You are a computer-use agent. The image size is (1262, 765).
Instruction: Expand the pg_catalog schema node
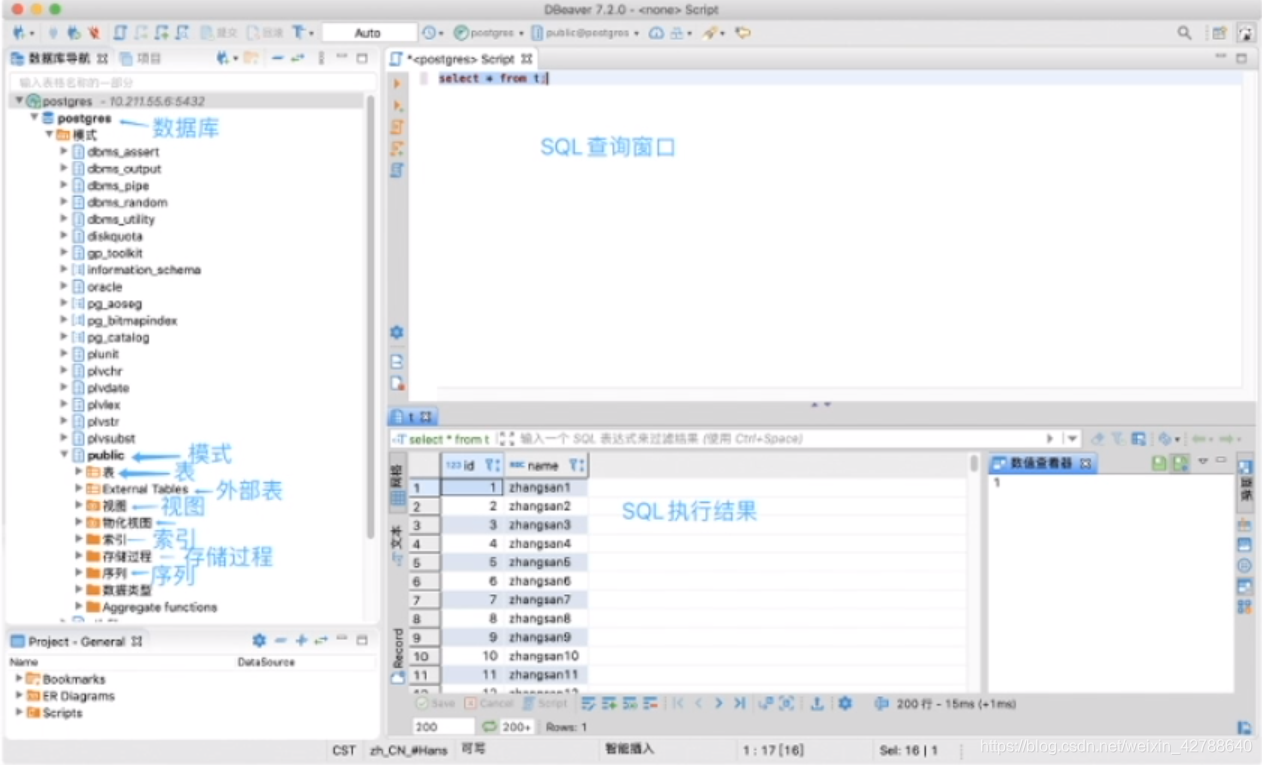click(64, 337)
